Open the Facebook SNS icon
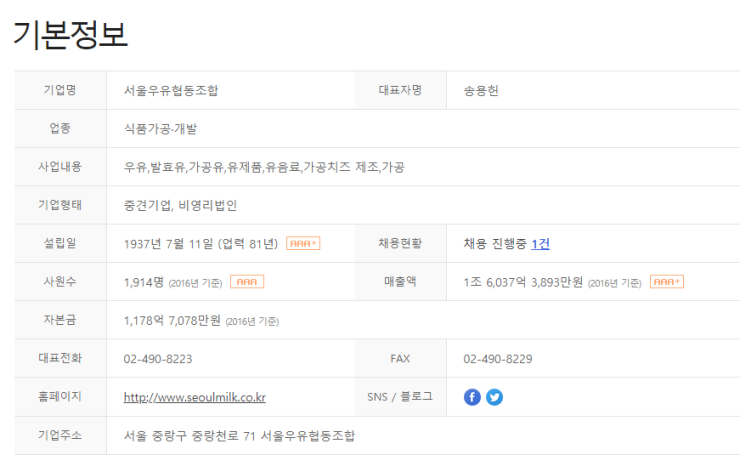Screen dimensions: 740x455 (472, 397)
